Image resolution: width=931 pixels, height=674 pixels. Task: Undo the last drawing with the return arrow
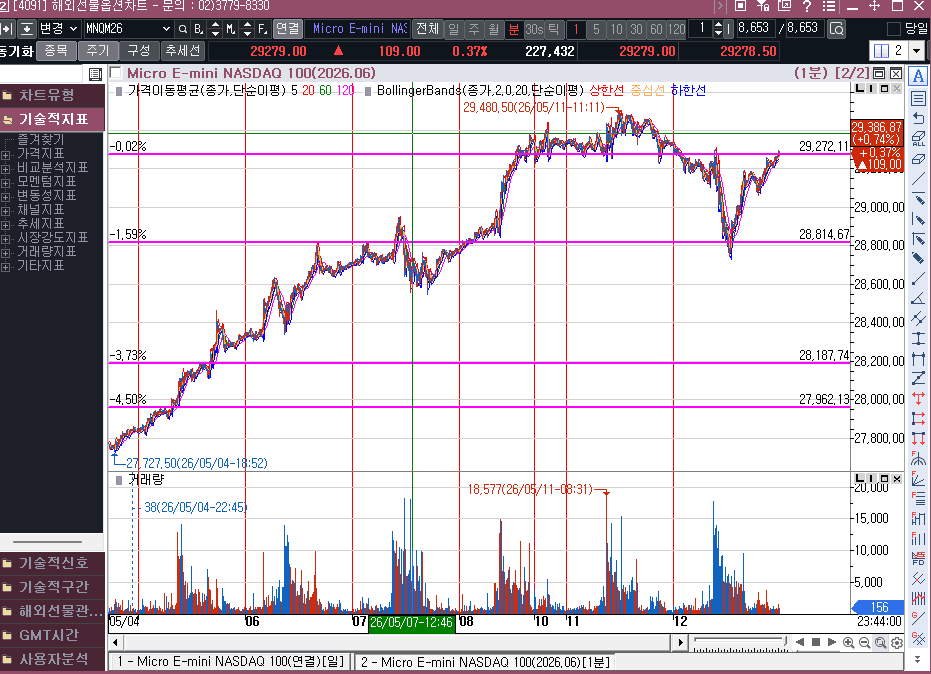pos(918,118)
